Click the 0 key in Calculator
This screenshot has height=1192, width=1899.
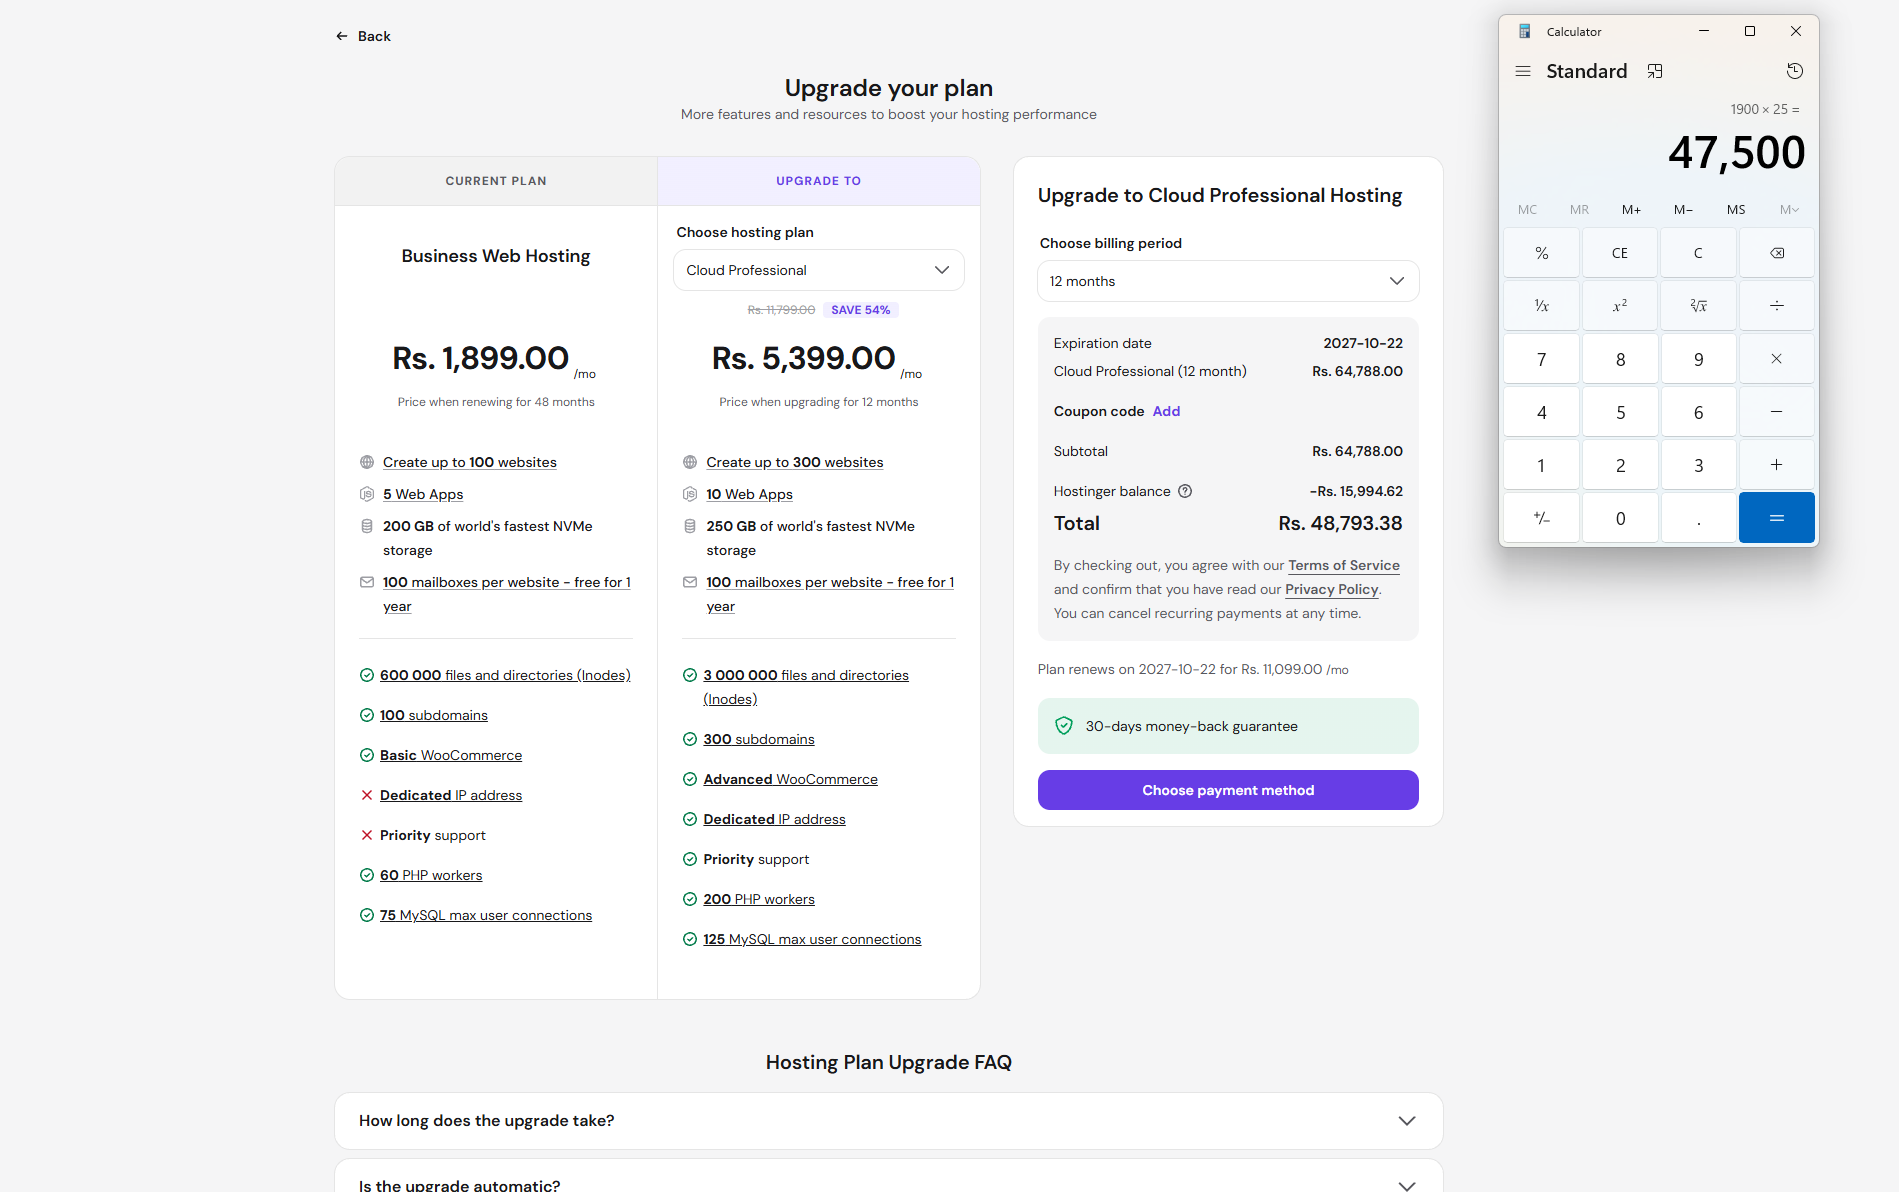[1620, 518]
